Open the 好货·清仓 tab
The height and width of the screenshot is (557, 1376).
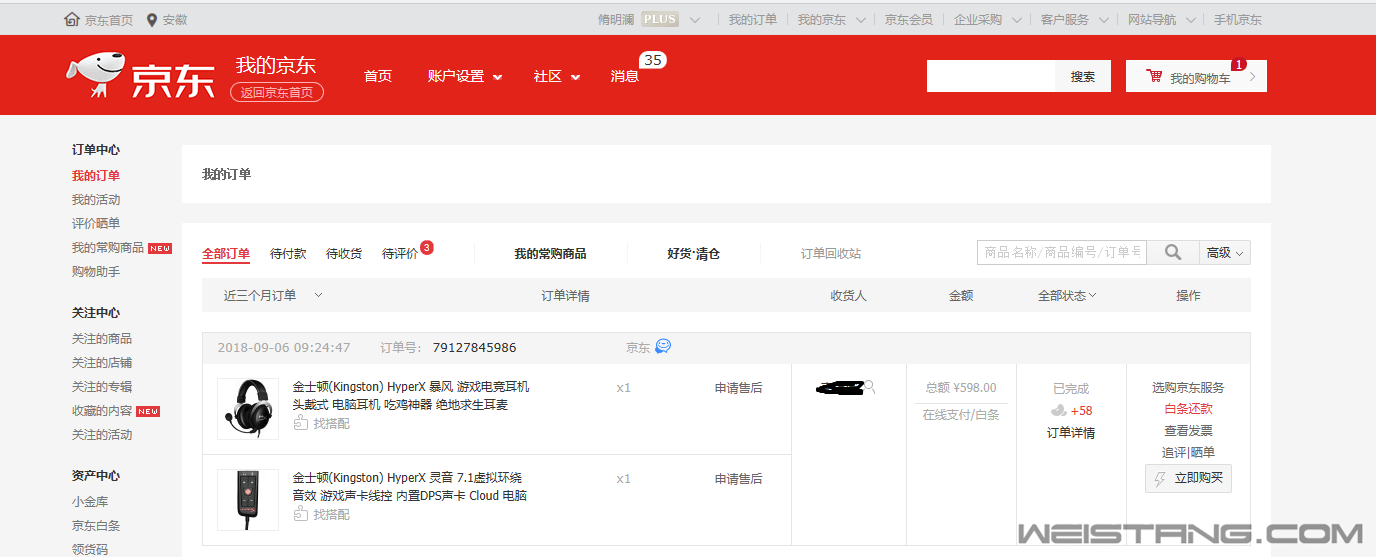coord(693,254)
